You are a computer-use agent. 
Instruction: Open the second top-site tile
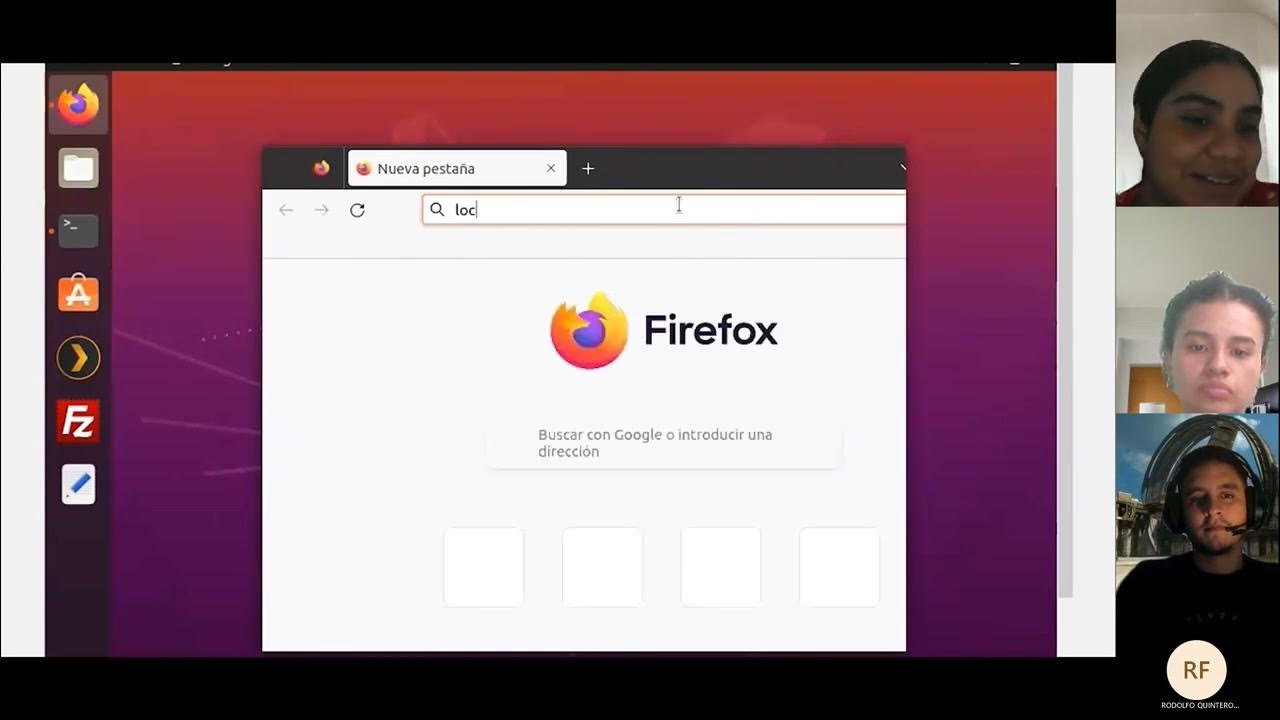(x=602, y=567)
